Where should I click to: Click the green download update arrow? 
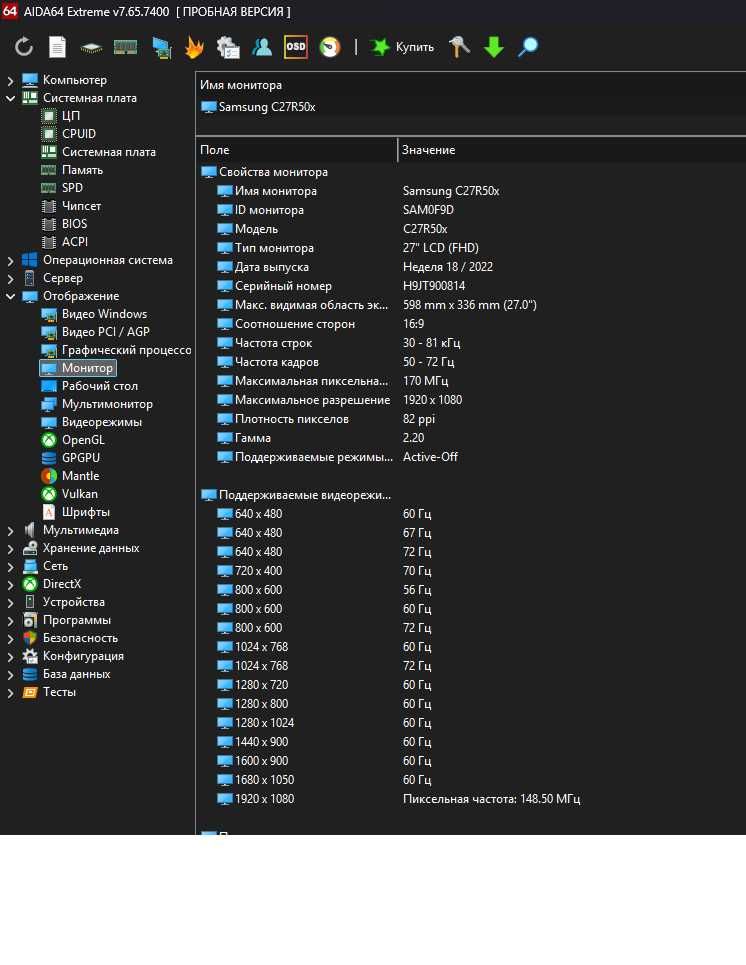(494, 47)
